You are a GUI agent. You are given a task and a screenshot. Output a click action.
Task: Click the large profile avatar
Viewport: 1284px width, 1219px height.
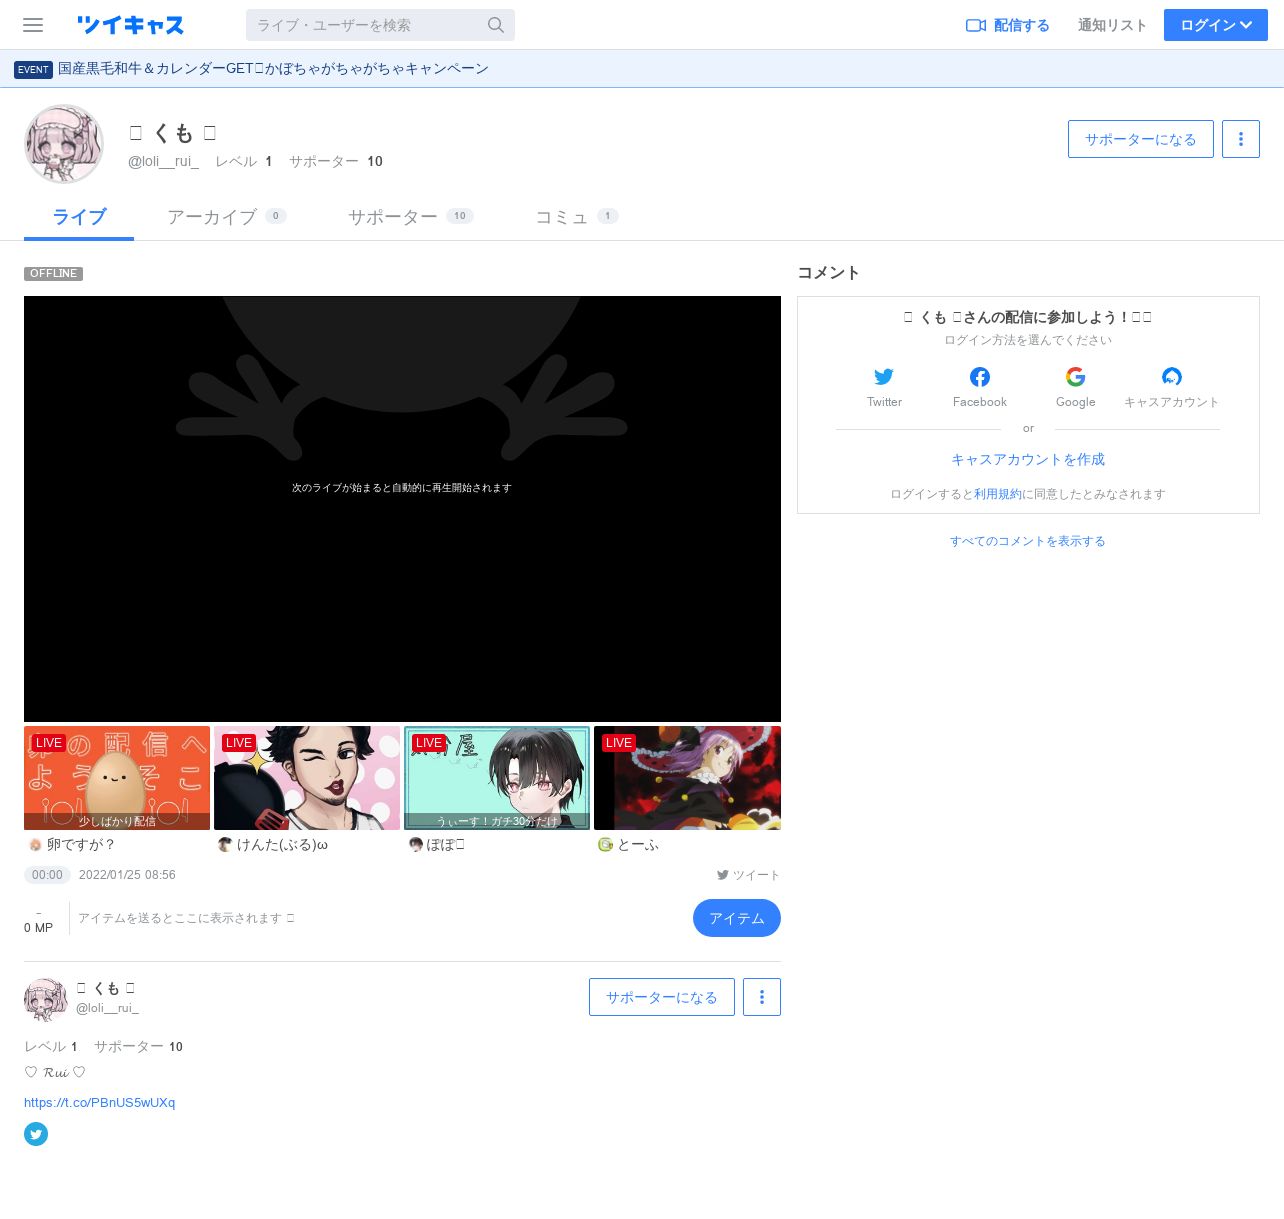(64, 144)
